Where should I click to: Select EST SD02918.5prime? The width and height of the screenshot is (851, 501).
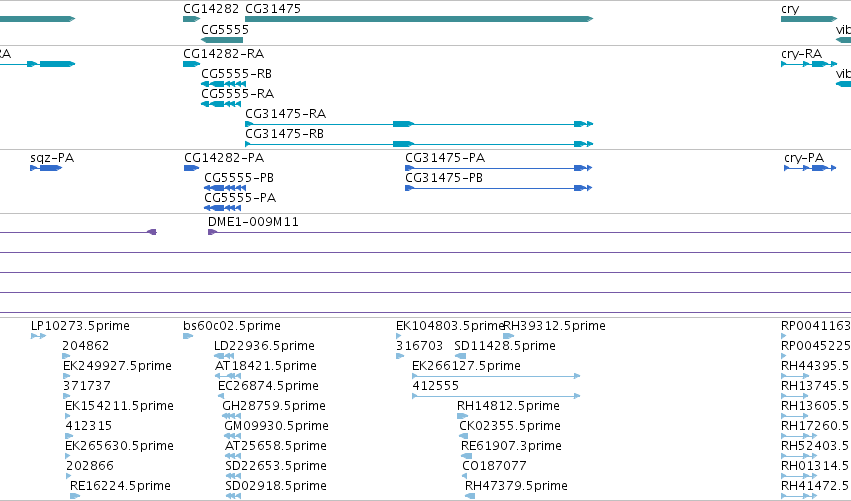point(233,496)
